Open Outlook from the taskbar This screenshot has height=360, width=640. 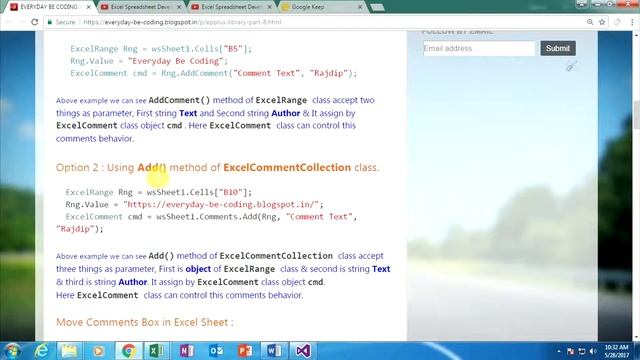pyautogui.click(x=216, y=351)
